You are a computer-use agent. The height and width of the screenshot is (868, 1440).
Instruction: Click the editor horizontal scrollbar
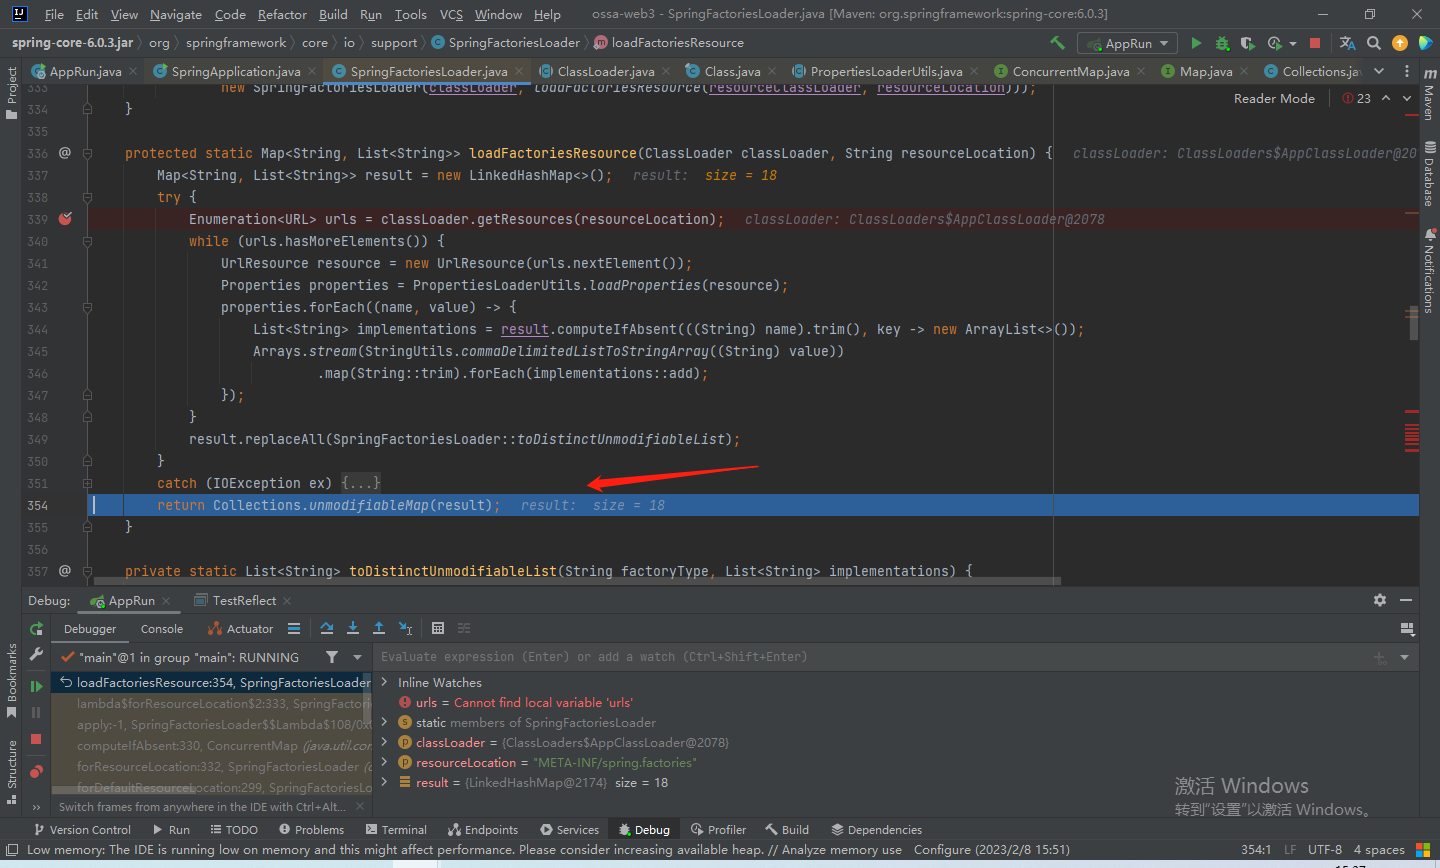pos(575,580)
